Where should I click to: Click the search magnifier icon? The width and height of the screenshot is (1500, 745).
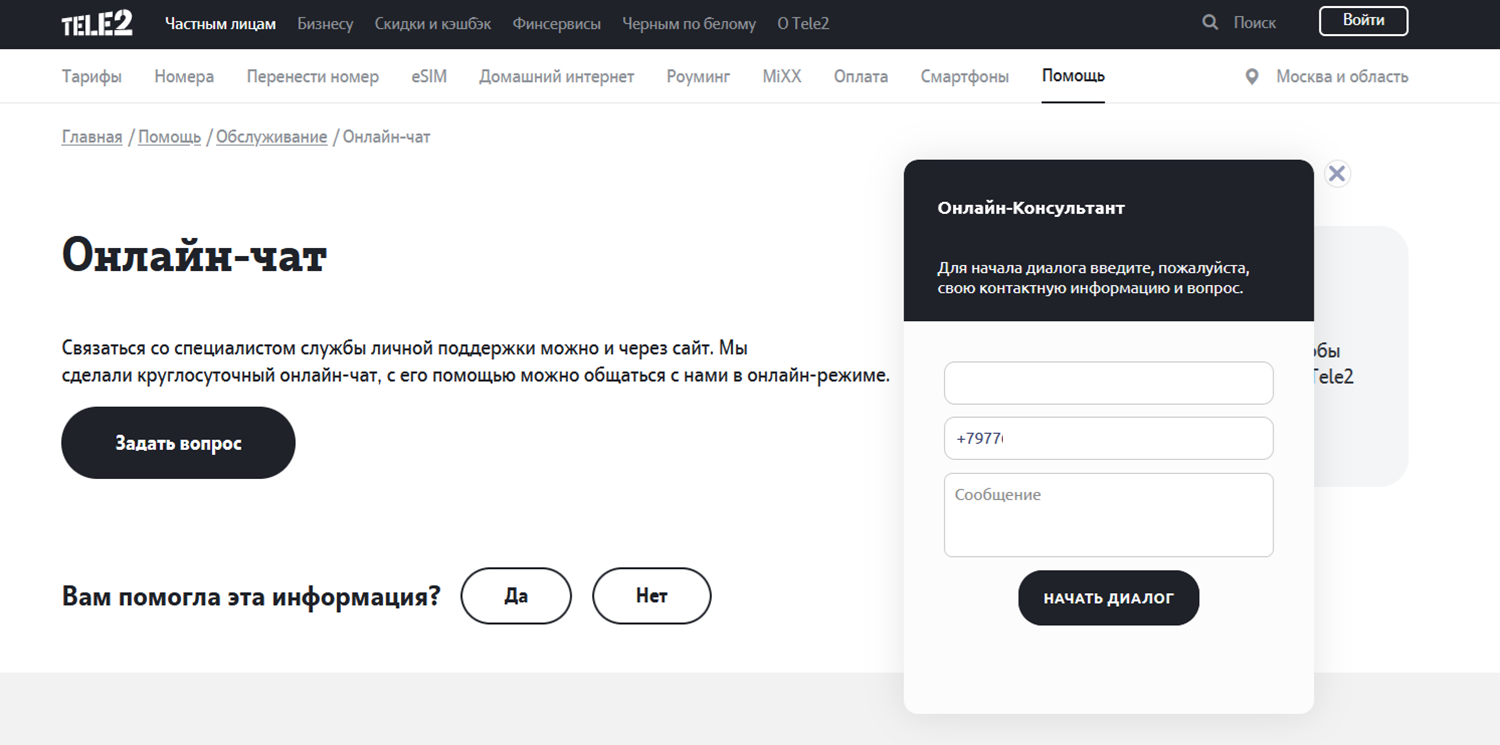click(x=1210, y=22)
